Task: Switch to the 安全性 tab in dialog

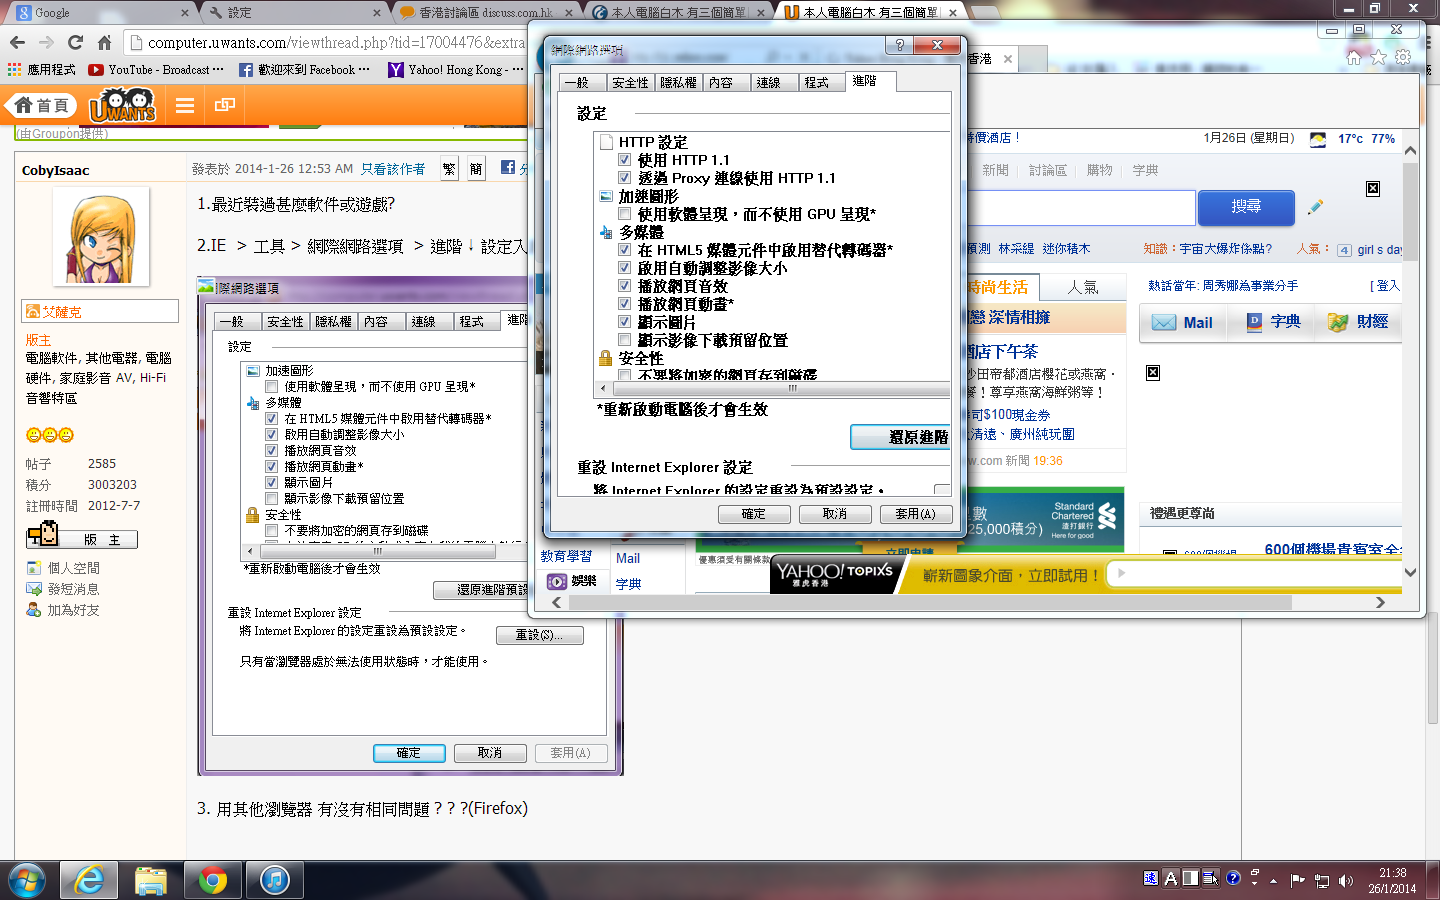Action: click(630, 82)
